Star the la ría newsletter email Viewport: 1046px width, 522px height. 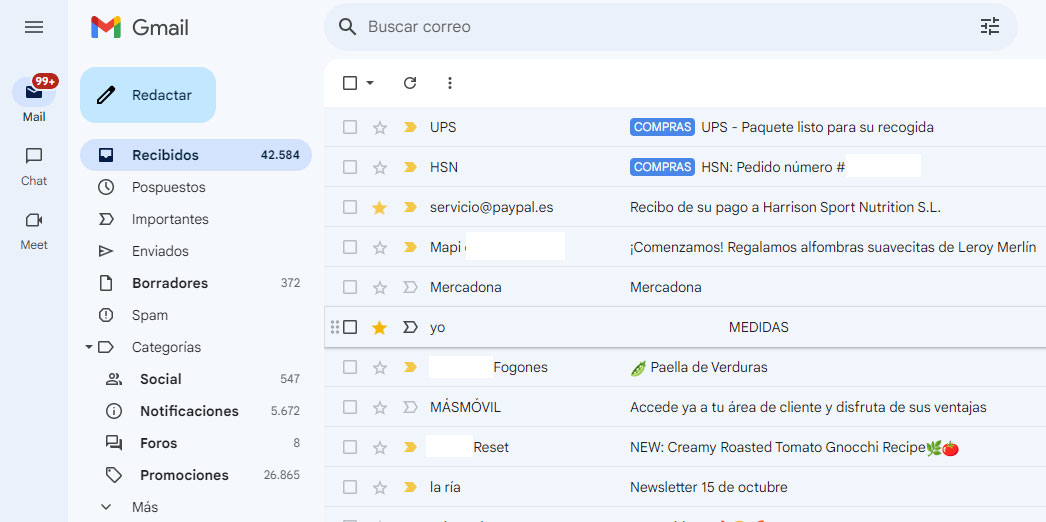pyautogui.click(x=380, y=487)
